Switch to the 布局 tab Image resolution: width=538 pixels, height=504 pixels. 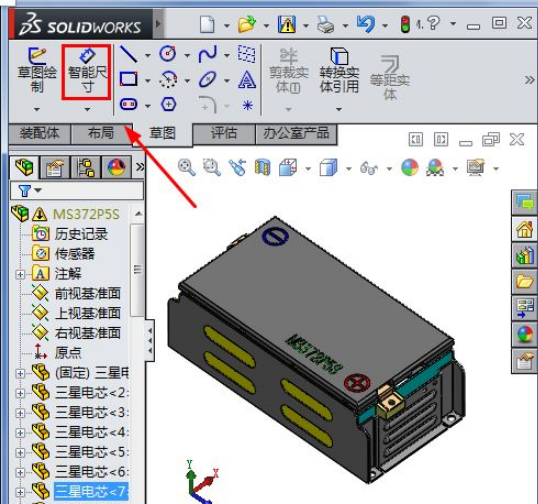point(101,134)
